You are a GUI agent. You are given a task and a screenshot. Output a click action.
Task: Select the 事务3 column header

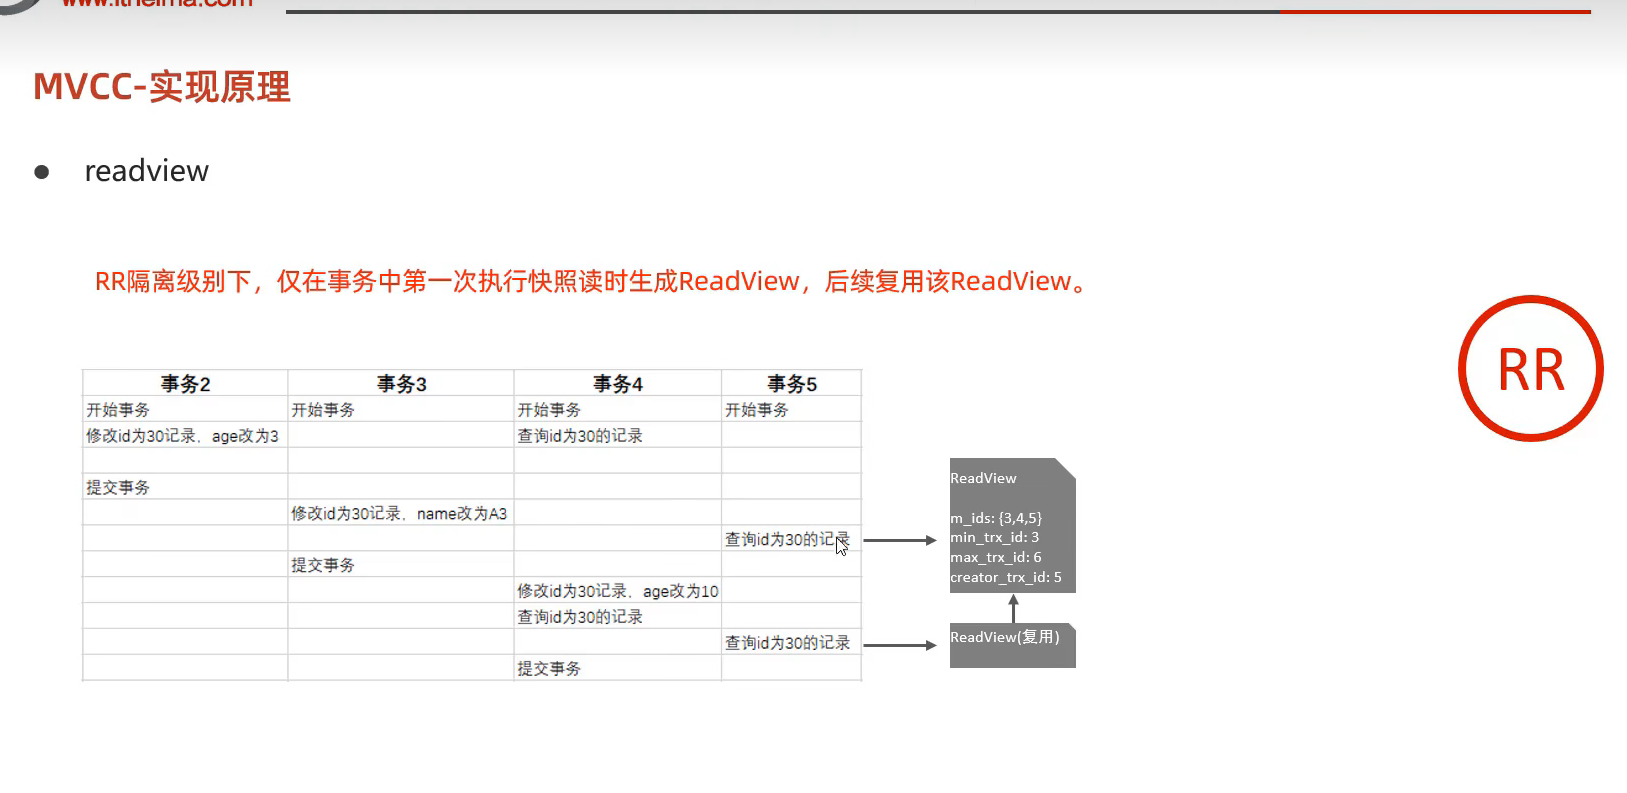click(401, 384)
